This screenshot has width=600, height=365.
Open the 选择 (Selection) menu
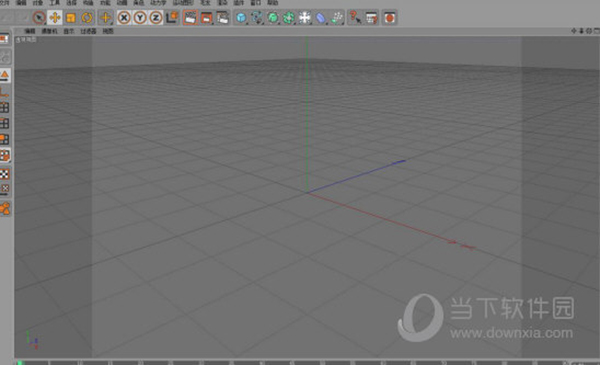(71, 3)
